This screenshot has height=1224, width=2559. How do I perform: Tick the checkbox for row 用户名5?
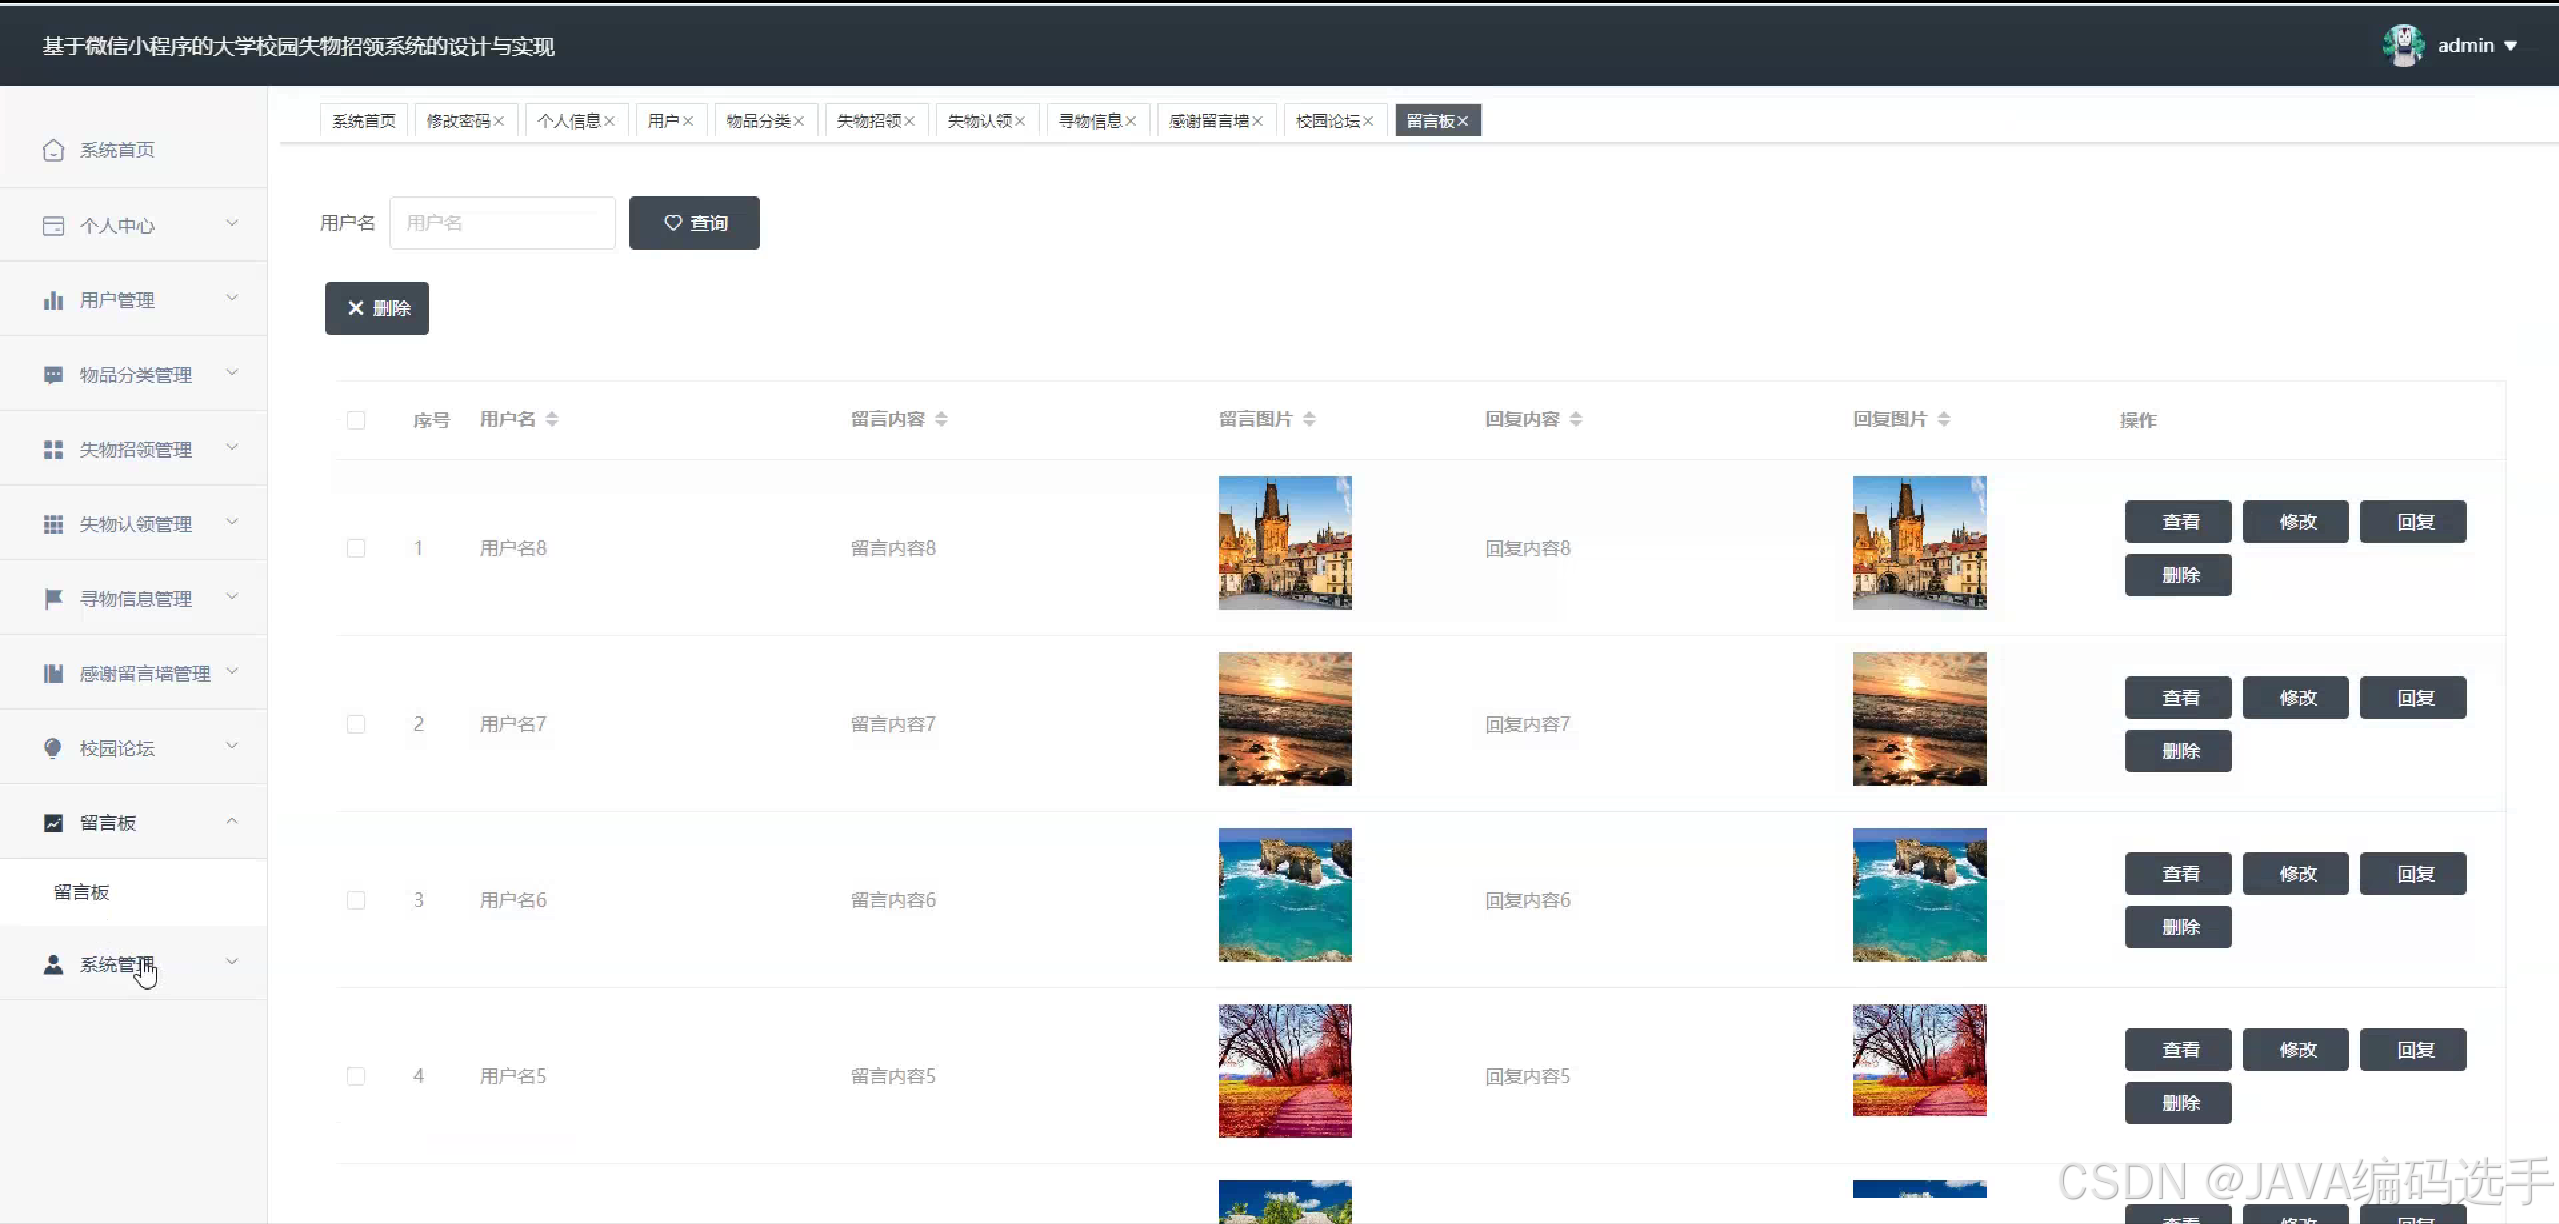coord(356,1076)
